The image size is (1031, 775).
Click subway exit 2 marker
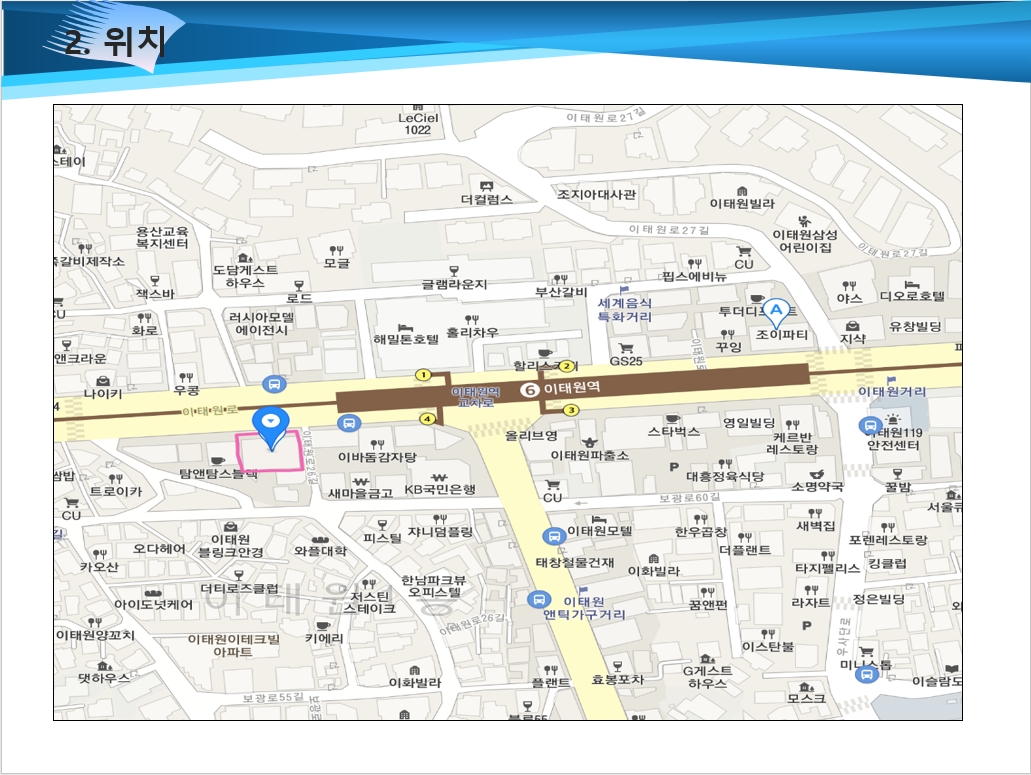(x=565, y=367)
